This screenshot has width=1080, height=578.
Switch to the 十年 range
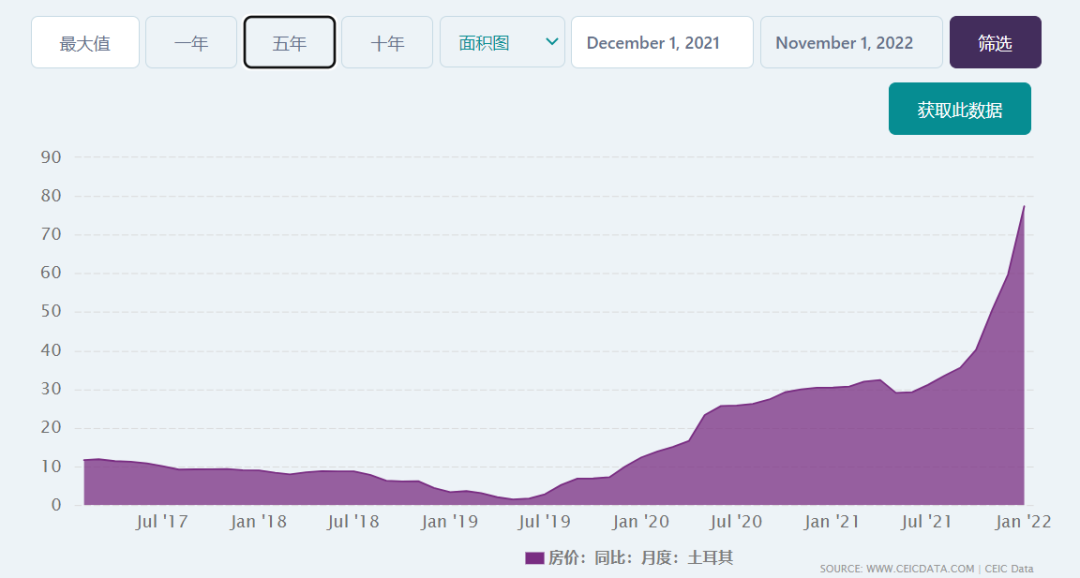pyautogui.click(x=387, y=43)
